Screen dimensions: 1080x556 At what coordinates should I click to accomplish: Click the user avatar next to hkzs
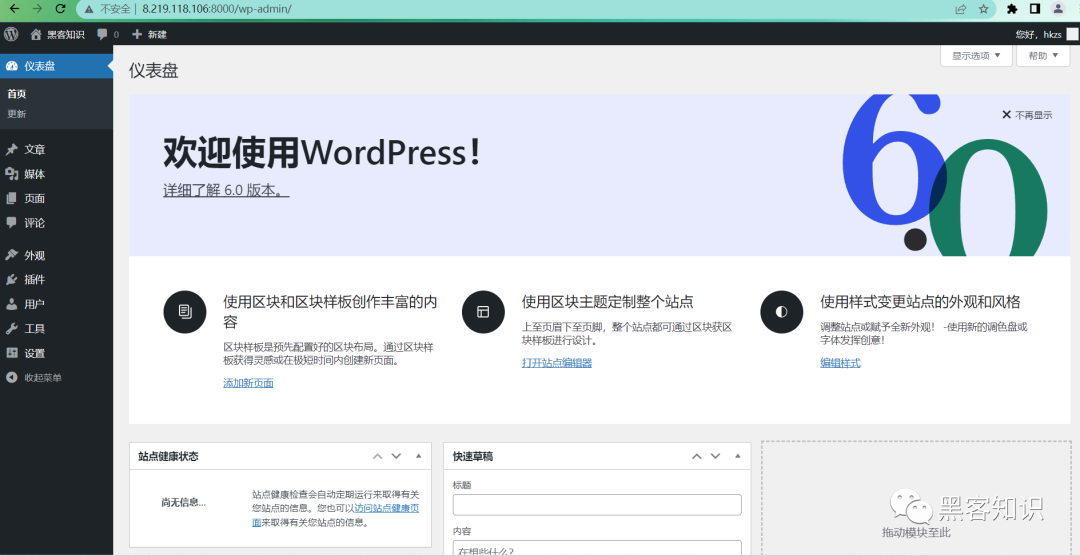pyautogui.click(x=1072, y=34)
